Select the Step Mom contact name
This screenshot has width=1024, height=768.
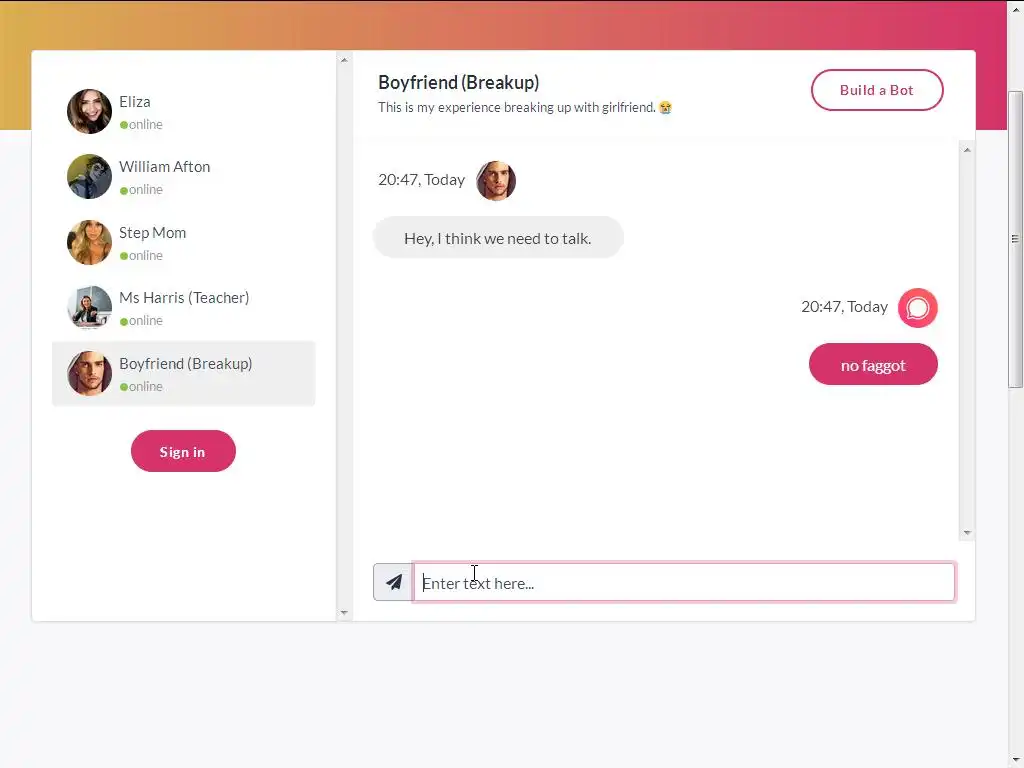point(152,232)
